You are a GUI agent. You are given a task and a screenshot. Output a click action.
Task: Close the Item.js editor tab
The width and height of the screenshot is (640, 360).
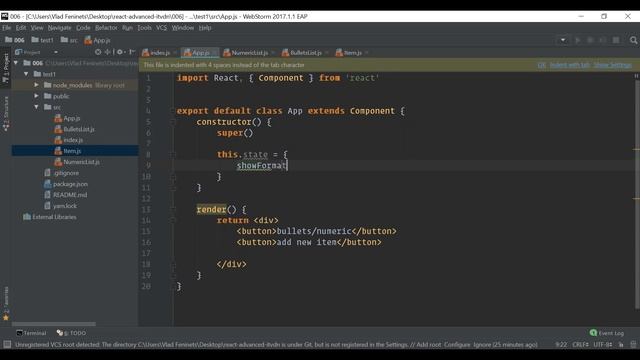click(367, 53)
